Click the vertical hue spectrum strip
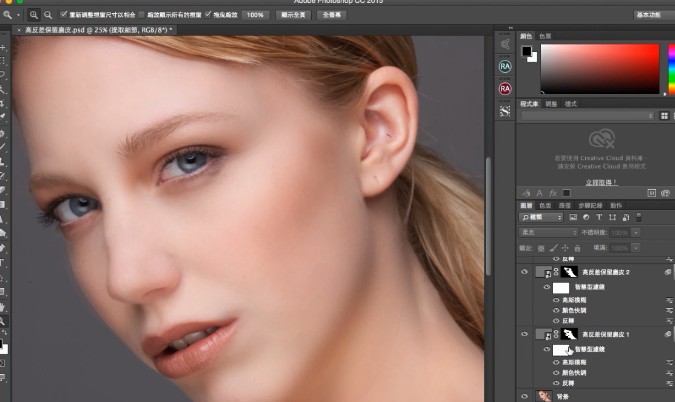Screen dimensions: 675x402 click(671, 69)
